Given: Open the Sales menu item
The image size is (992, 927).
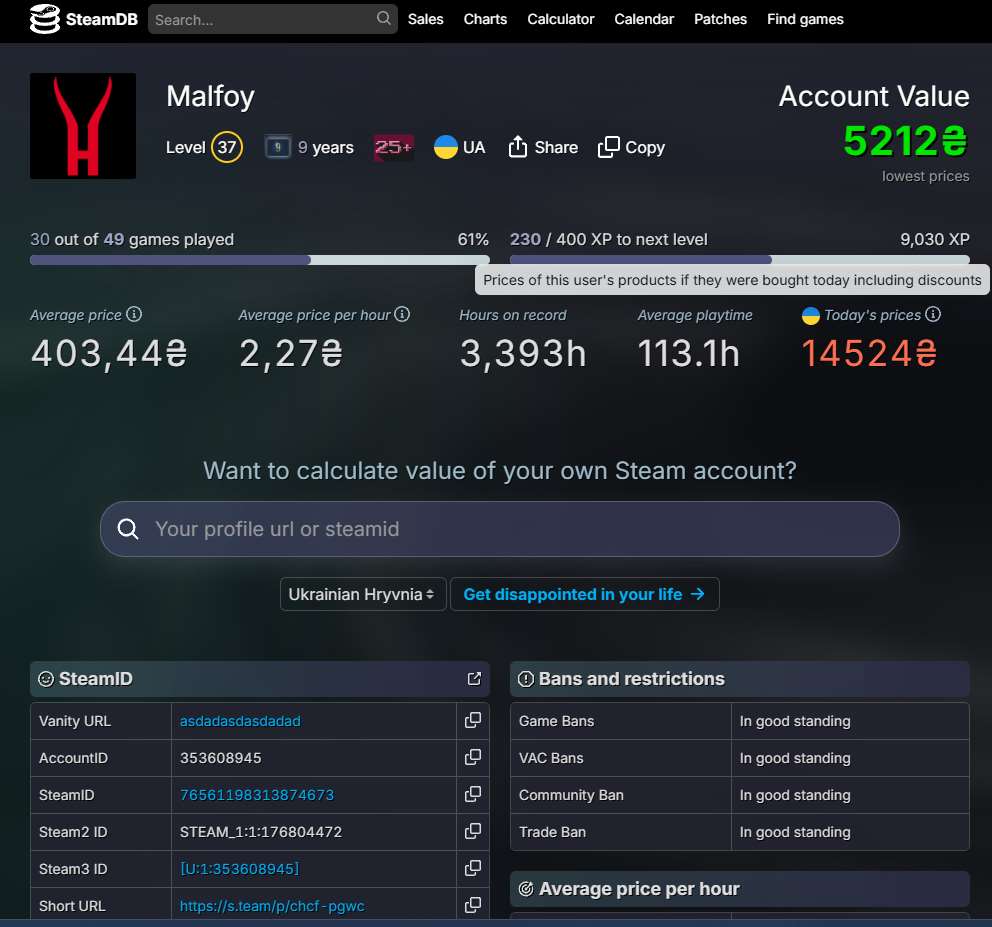Looking at the screenshot, I should point(425,19).
